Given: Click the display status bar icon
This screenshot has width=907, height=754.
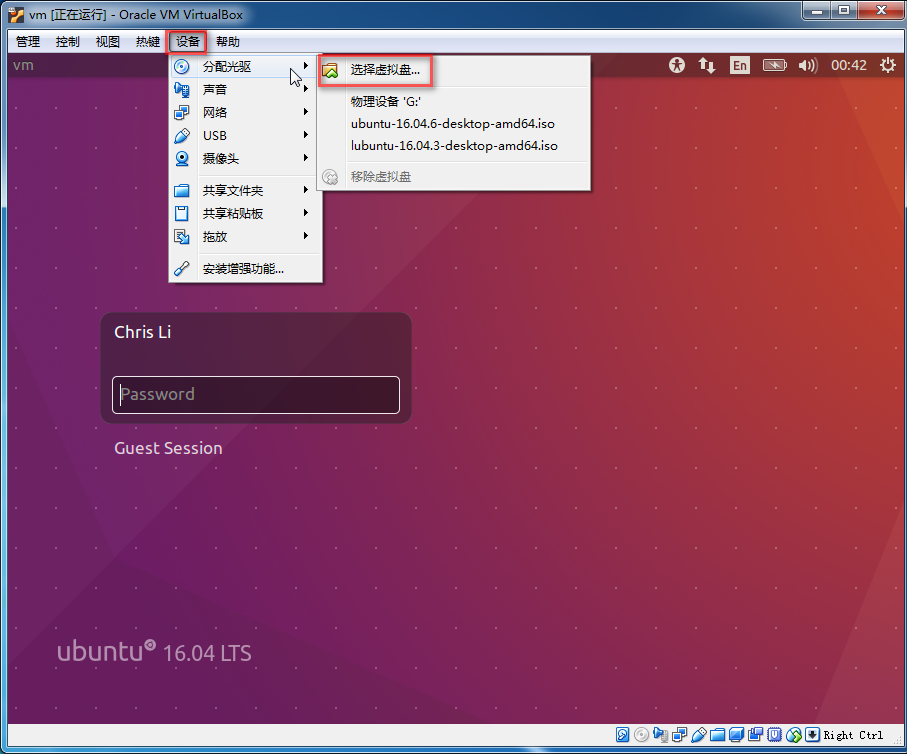Looking at the screenshot, I should (736, 735).
